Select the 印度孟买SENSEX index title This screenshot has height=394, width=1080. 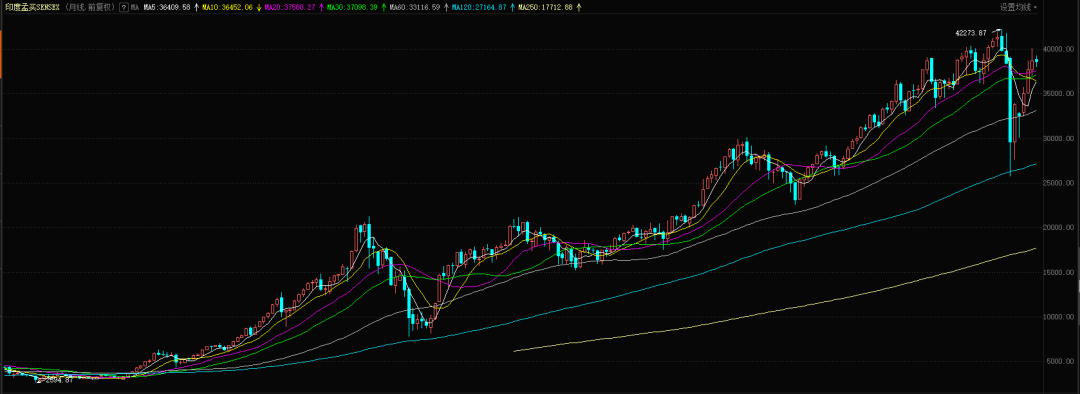tap(32, 7)
